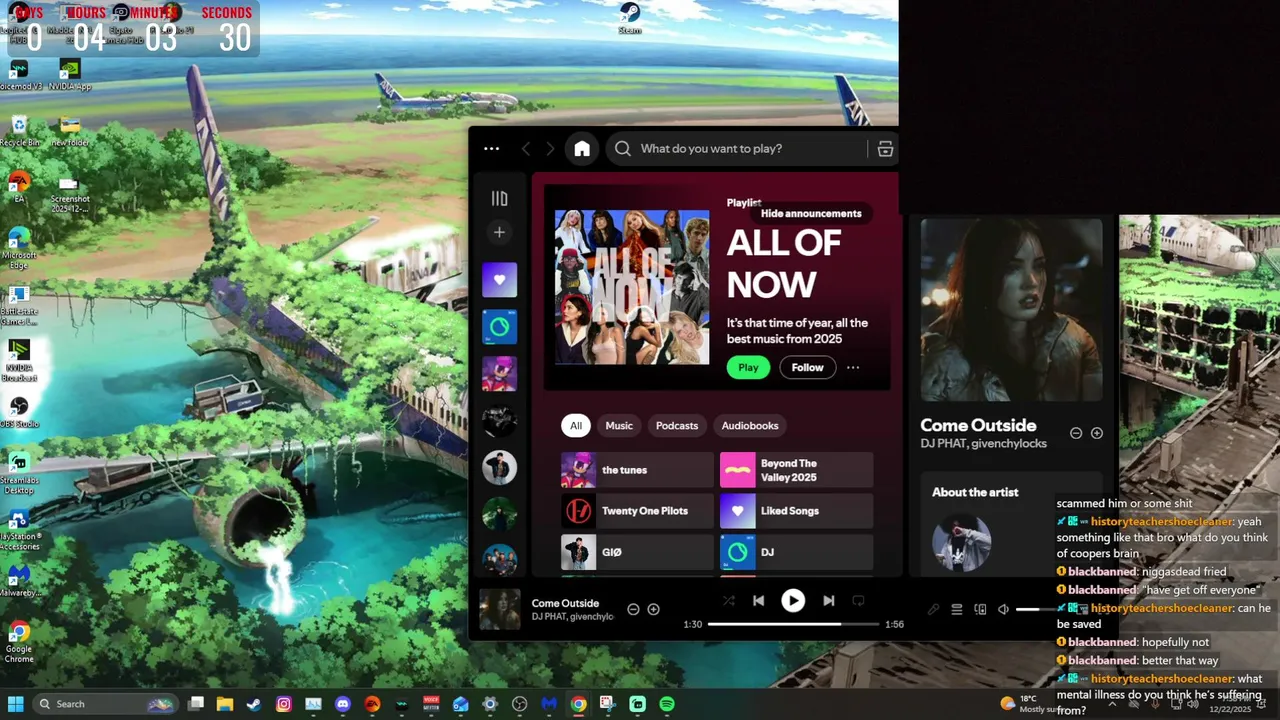The width and height of the screenshot is (1280, 720).
Task: Open Snipping Tool from the taskbar
Action: pyautogui.click(x=607, y=704)
